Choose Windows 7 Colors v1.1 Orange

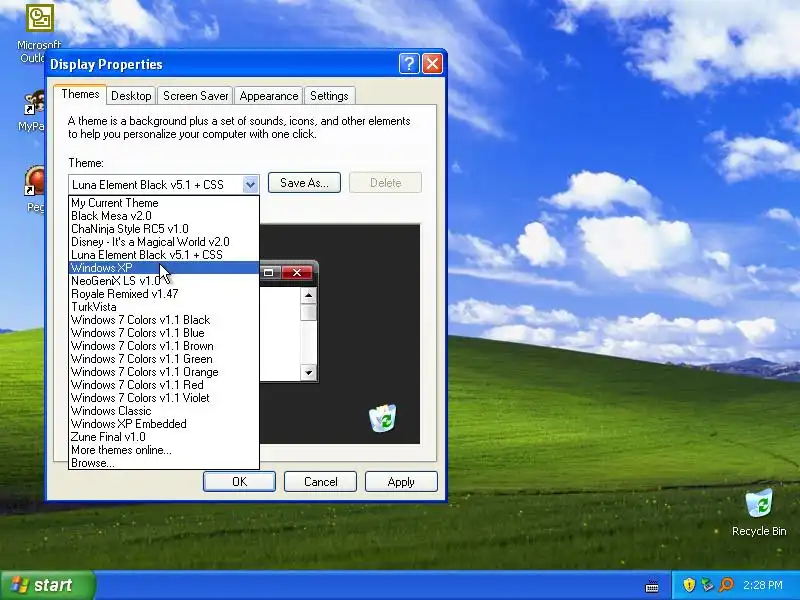tap(164, 372)
